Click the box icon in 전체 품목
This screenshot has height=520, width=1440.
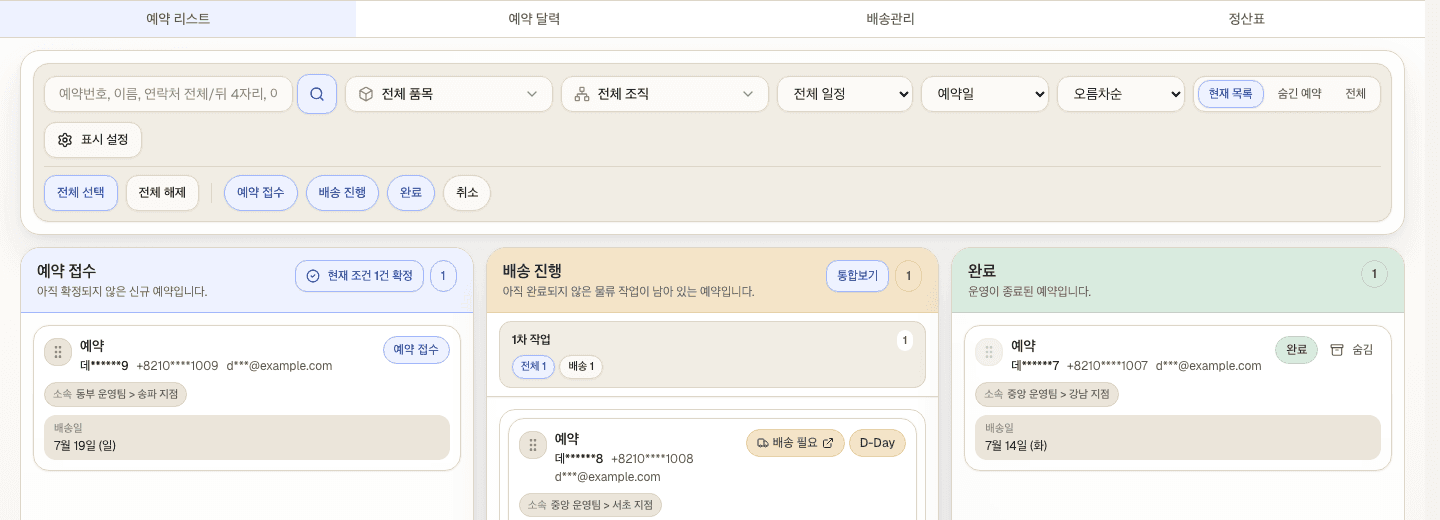tap(366, 94)
